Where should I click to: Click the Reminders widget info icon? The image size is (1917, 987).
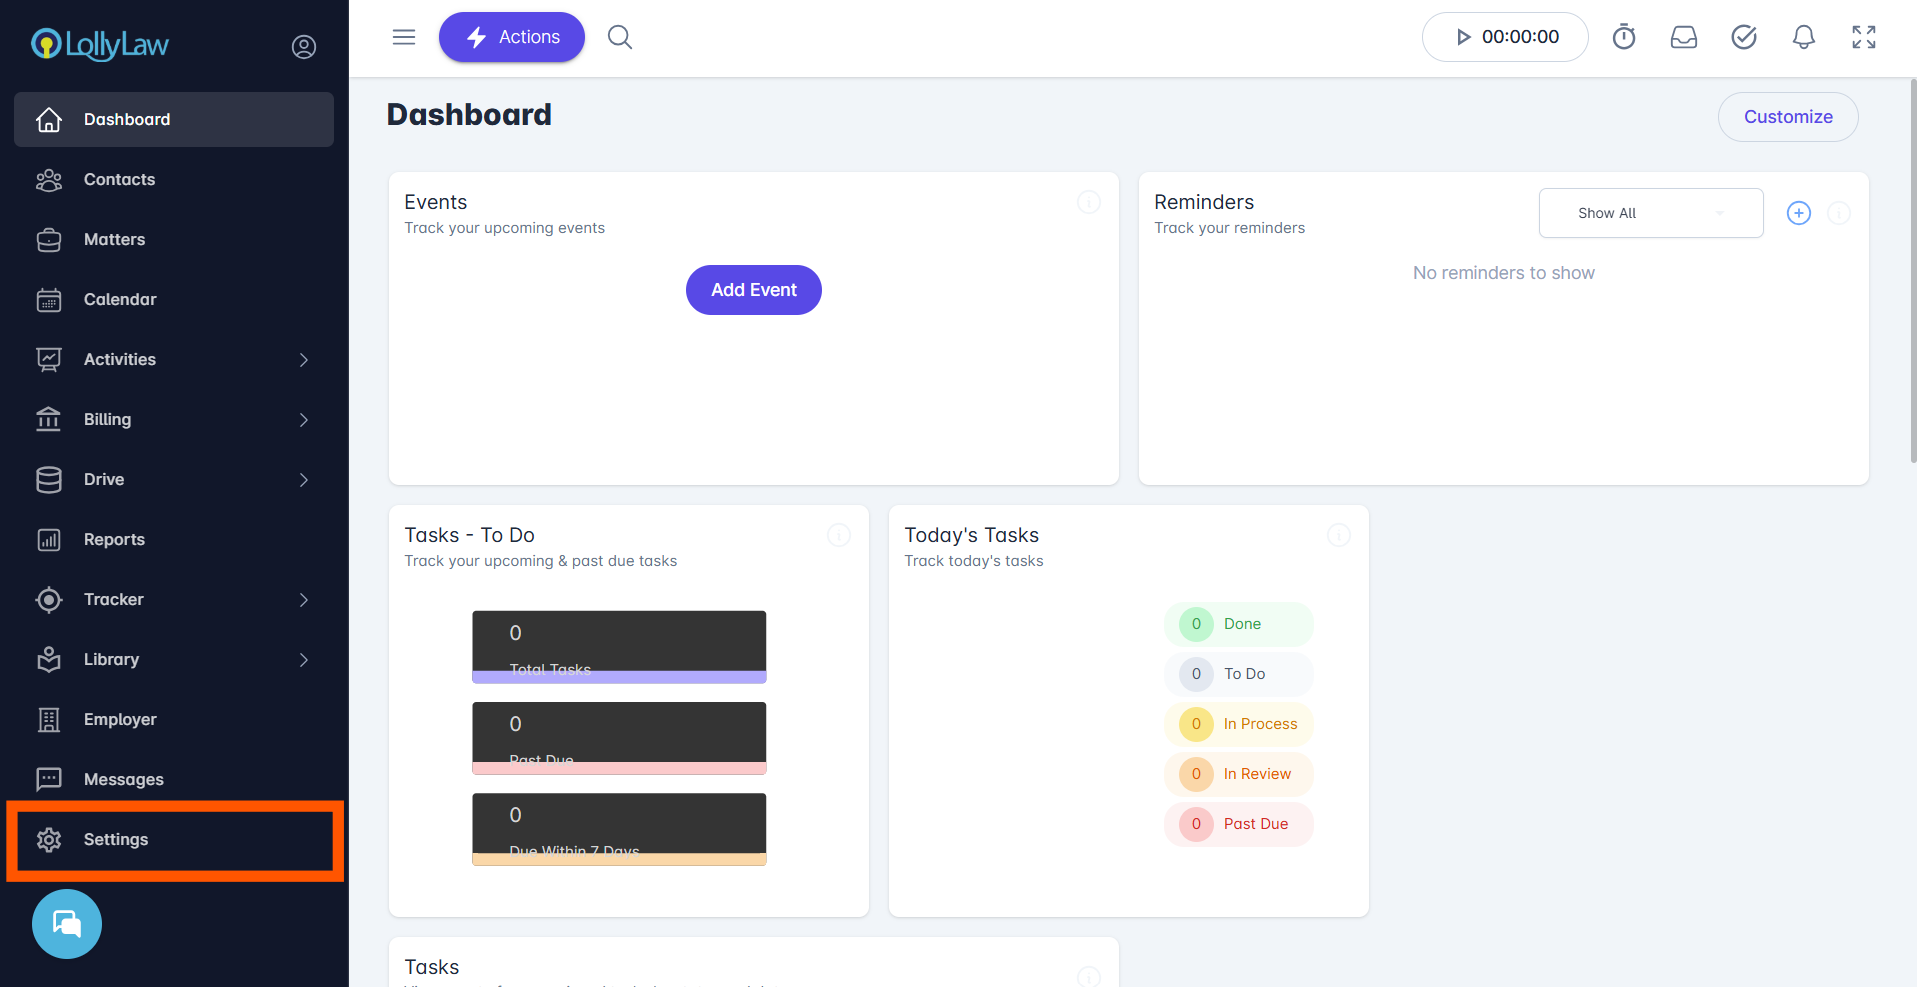point(1839,213)
